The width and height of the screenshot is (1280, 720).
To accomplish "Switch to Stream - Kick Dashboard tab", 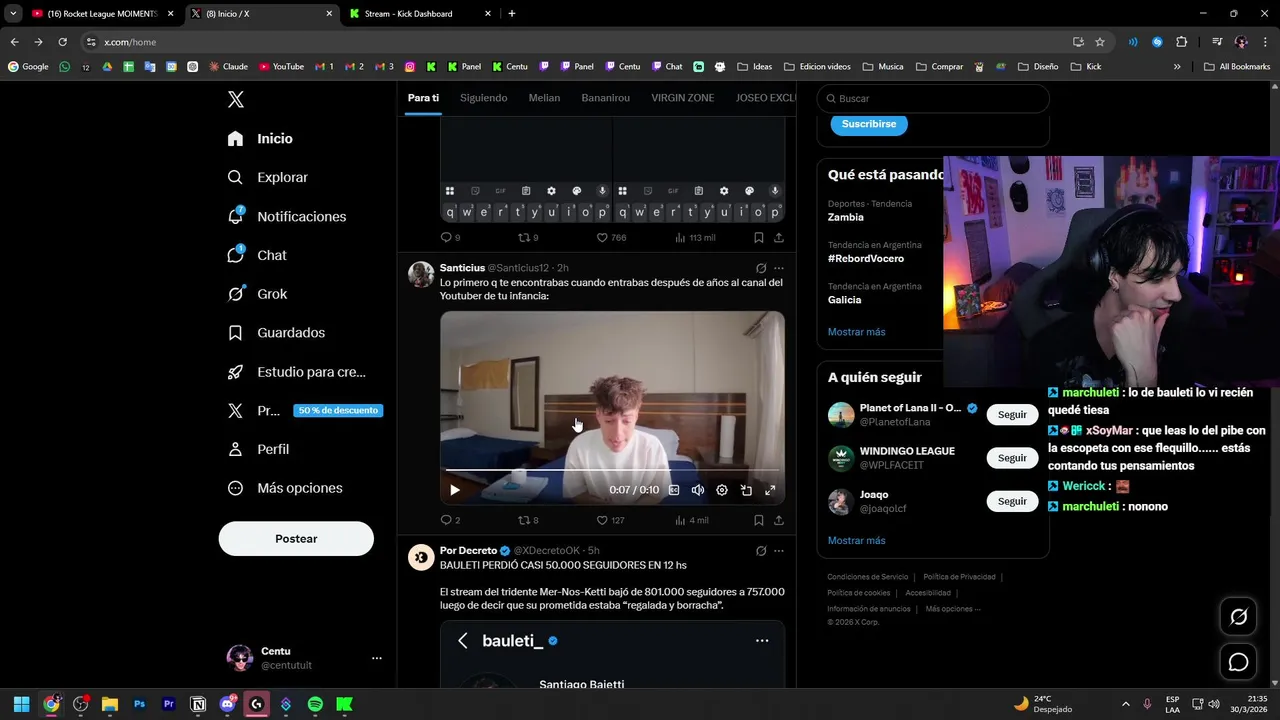I will click(420, 14).
